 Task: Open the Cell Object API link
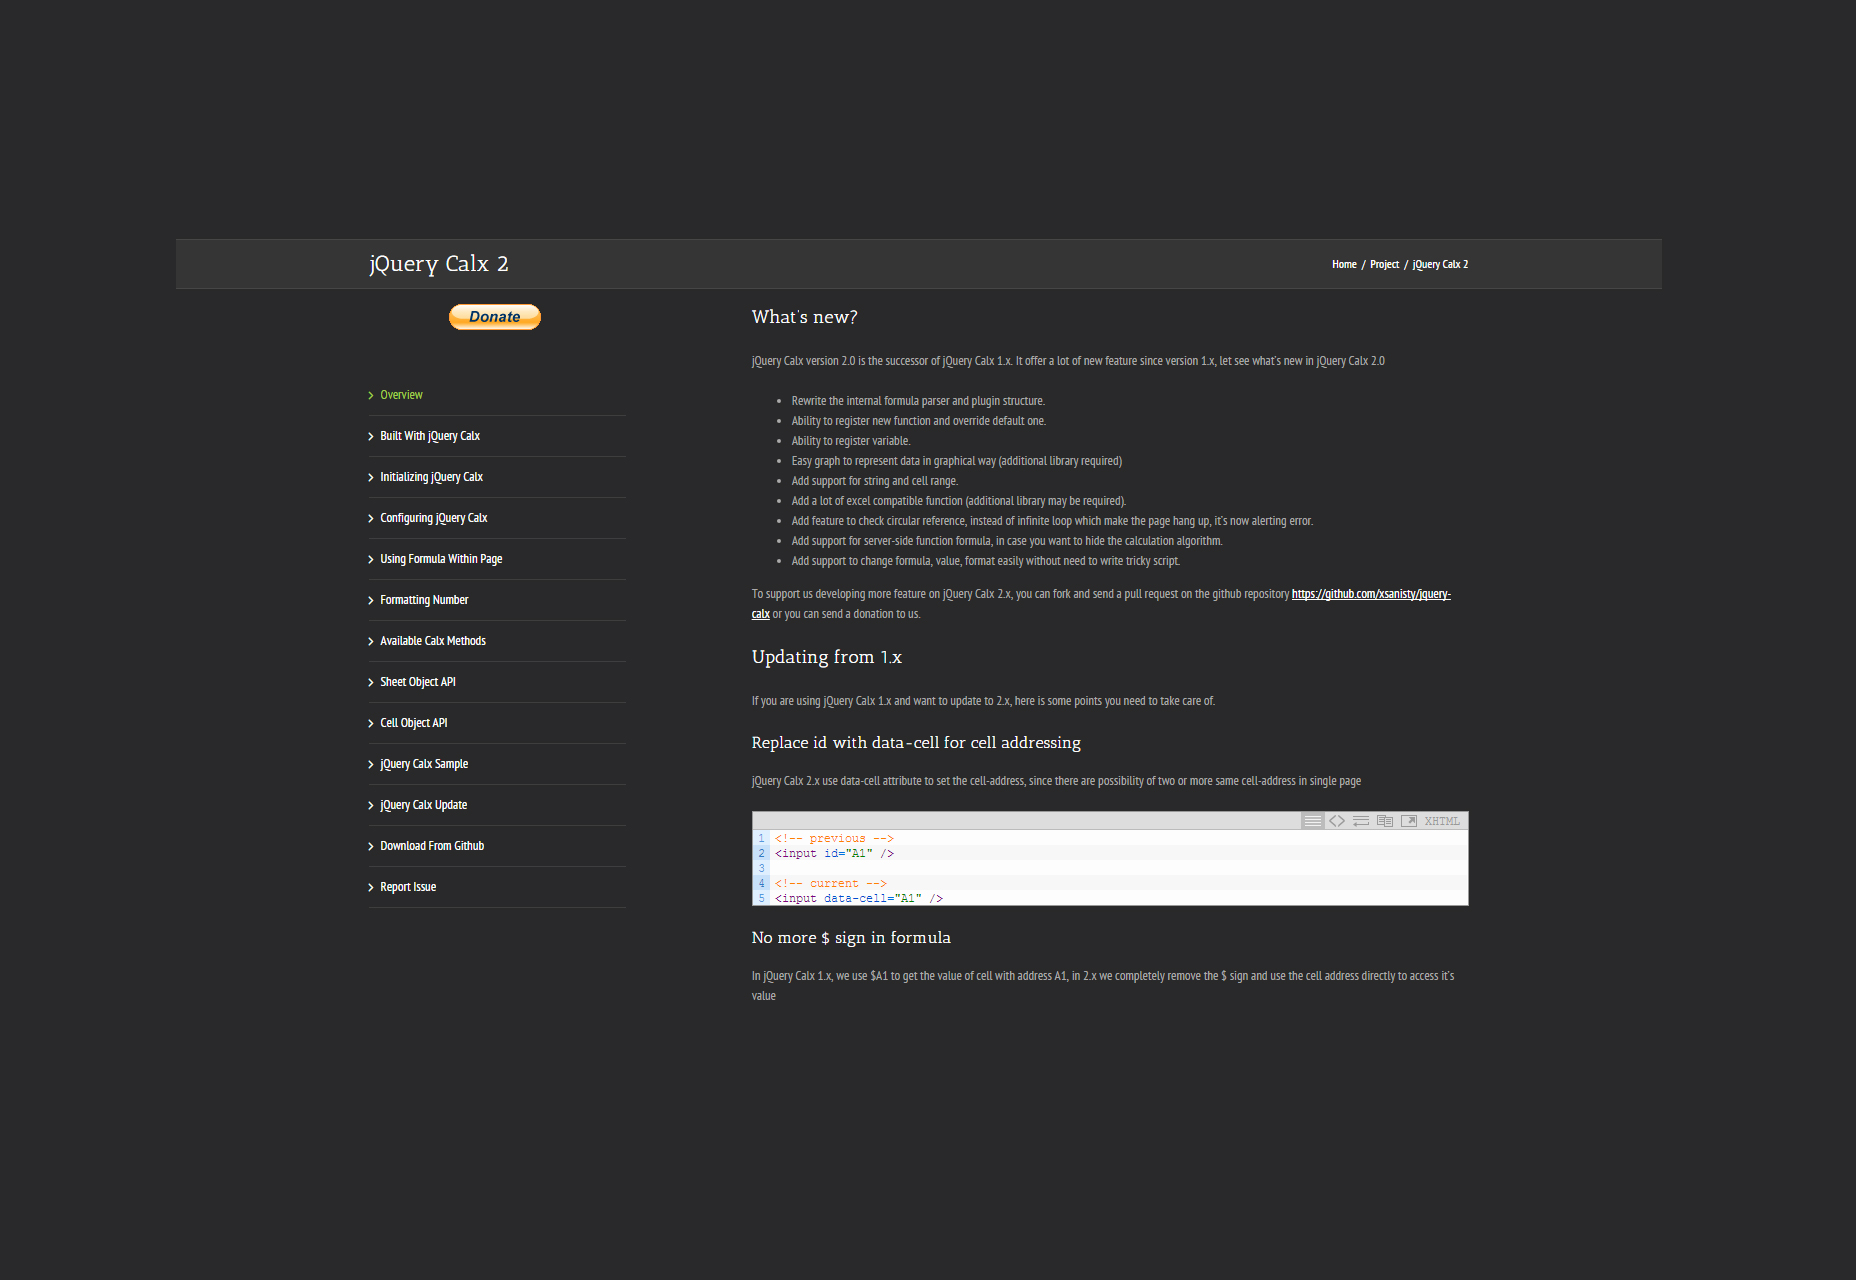pos(413,723)
